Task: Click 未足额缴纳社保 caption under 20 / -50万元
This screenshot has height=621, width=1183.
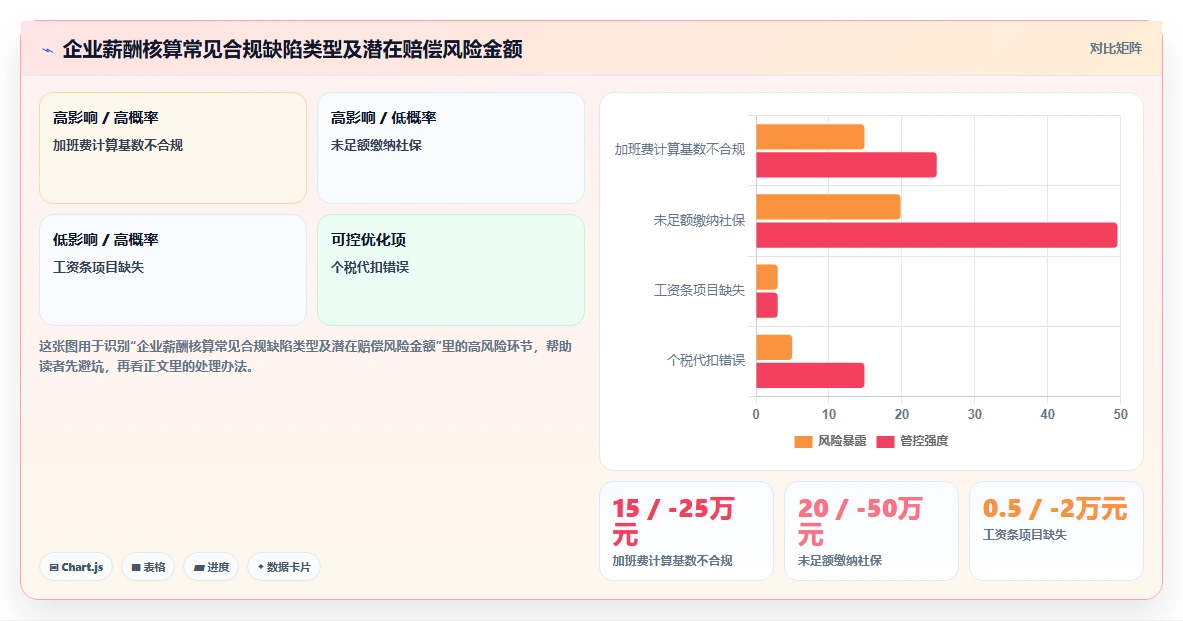Action: 840,561
